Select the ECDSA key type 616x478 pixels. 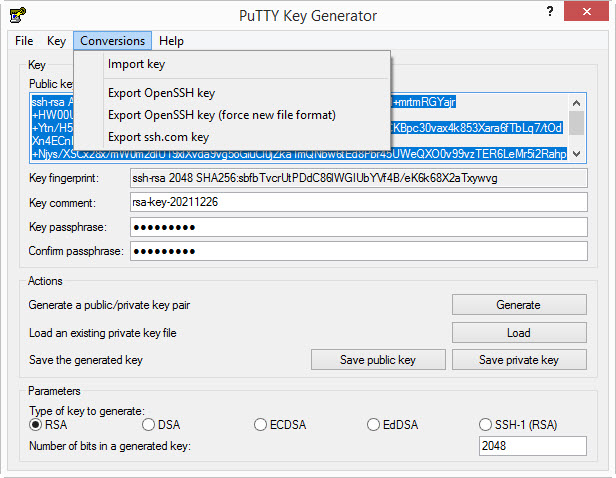click(x=280, y=425)
